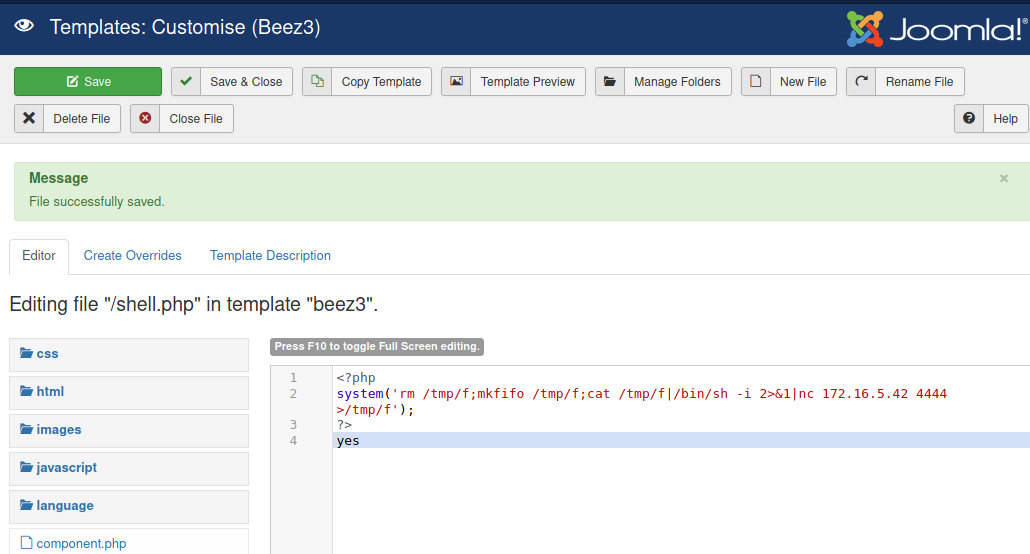Switch to the Template Description tab
The width and height of the screenshot is (1030, 554).
click(x=270, y=256)
